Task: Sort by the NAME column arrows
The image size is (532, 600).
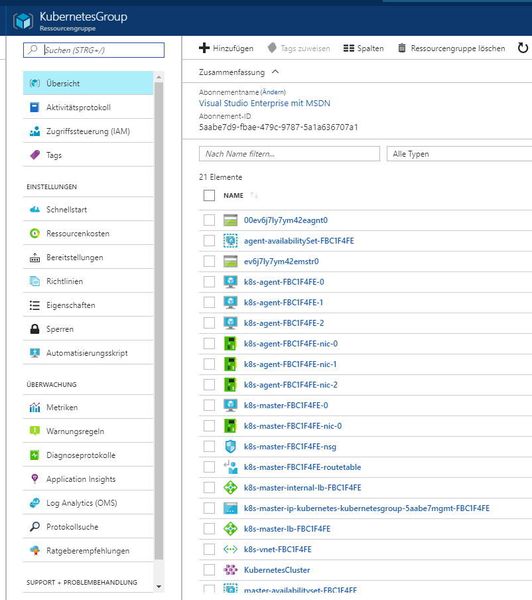Action: click(254, 195)
